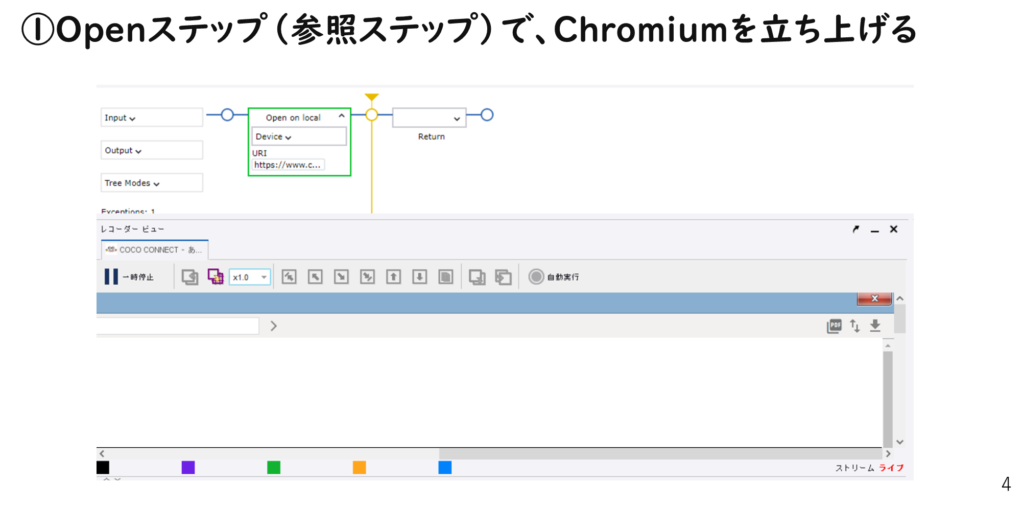Collapse the Open on local step
1024x509 pixels.
pos(341,118)
